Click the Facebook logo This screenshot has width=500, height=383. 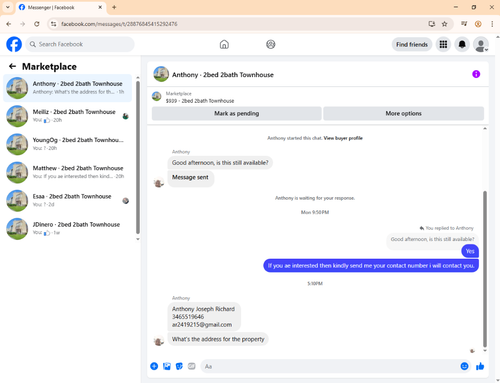[x=14, y=44]
